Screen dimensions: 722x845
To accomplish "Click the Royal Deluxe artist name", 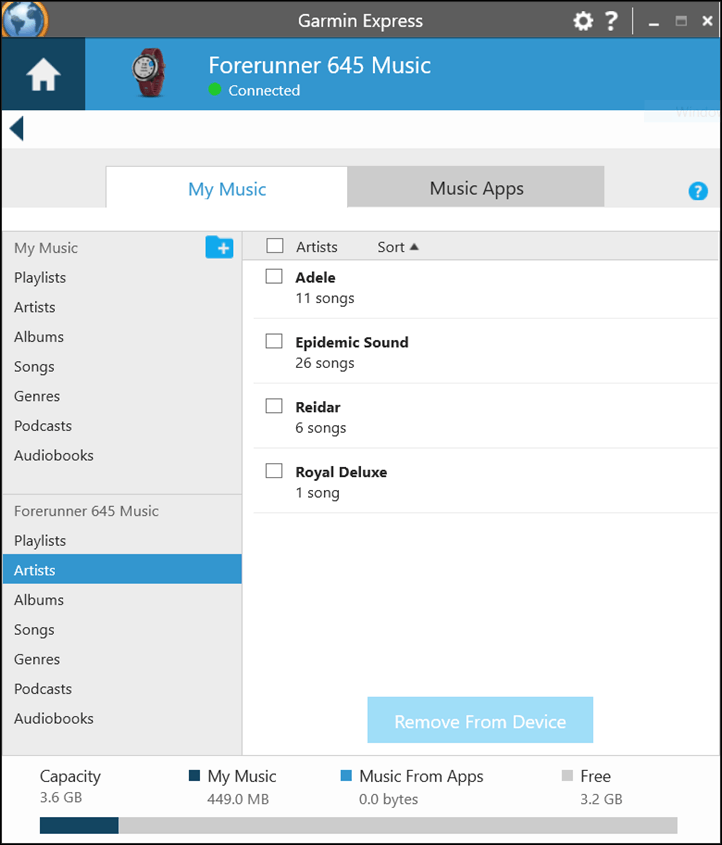I will click(341, 472).
